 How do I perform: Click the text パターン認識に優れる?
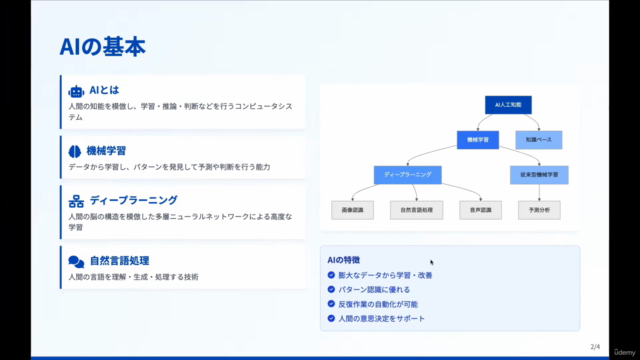pyautogui.click(x=374, y=290)
